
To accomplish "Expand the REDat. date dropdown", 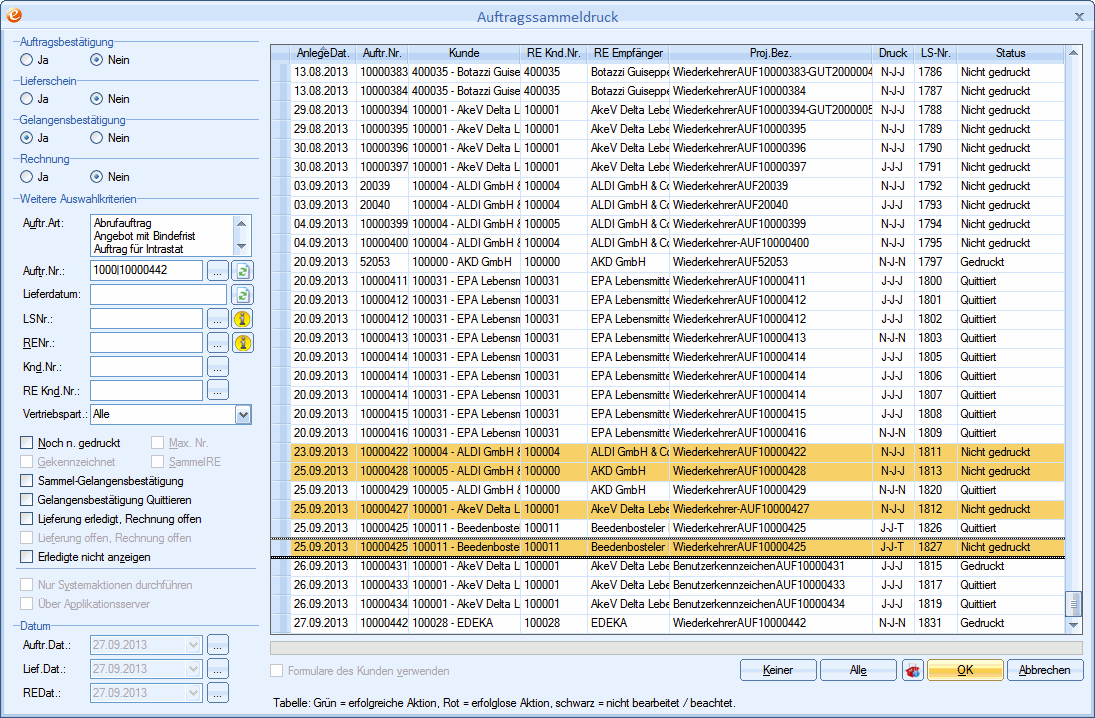I will 193,694.
